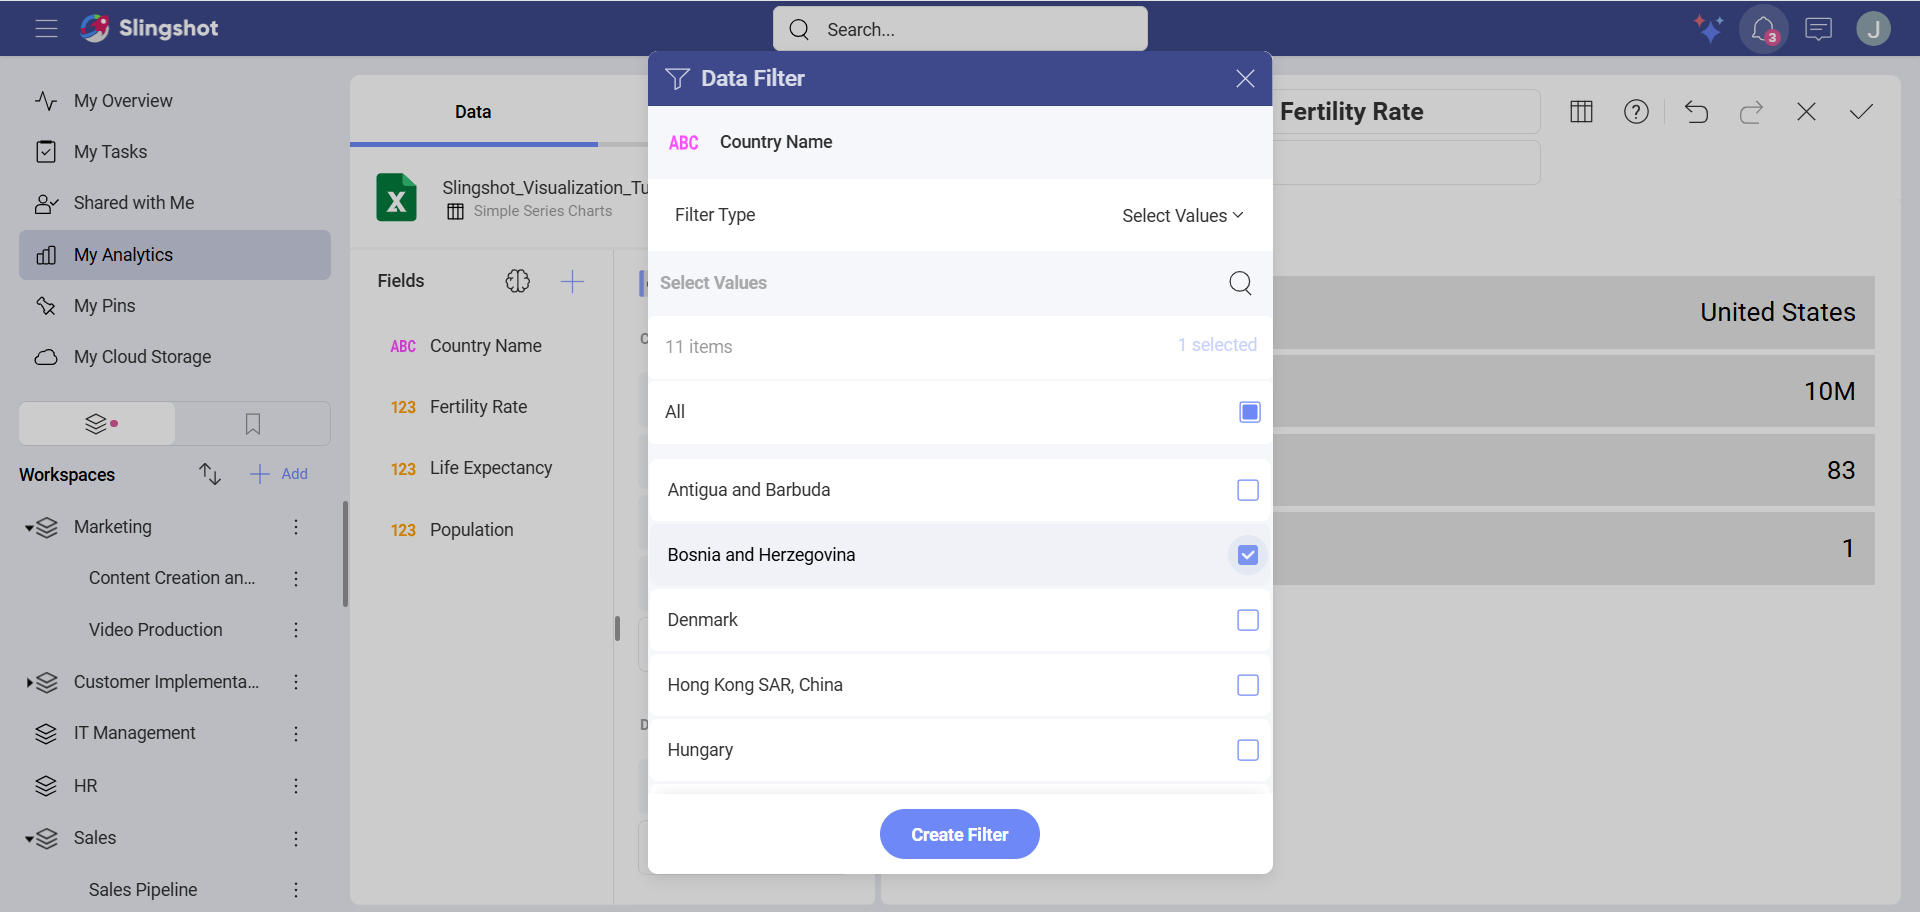Check the Denmark checkbox
The height and width of the screenshot is (912, 1920).
click(x=1248, y=620)
